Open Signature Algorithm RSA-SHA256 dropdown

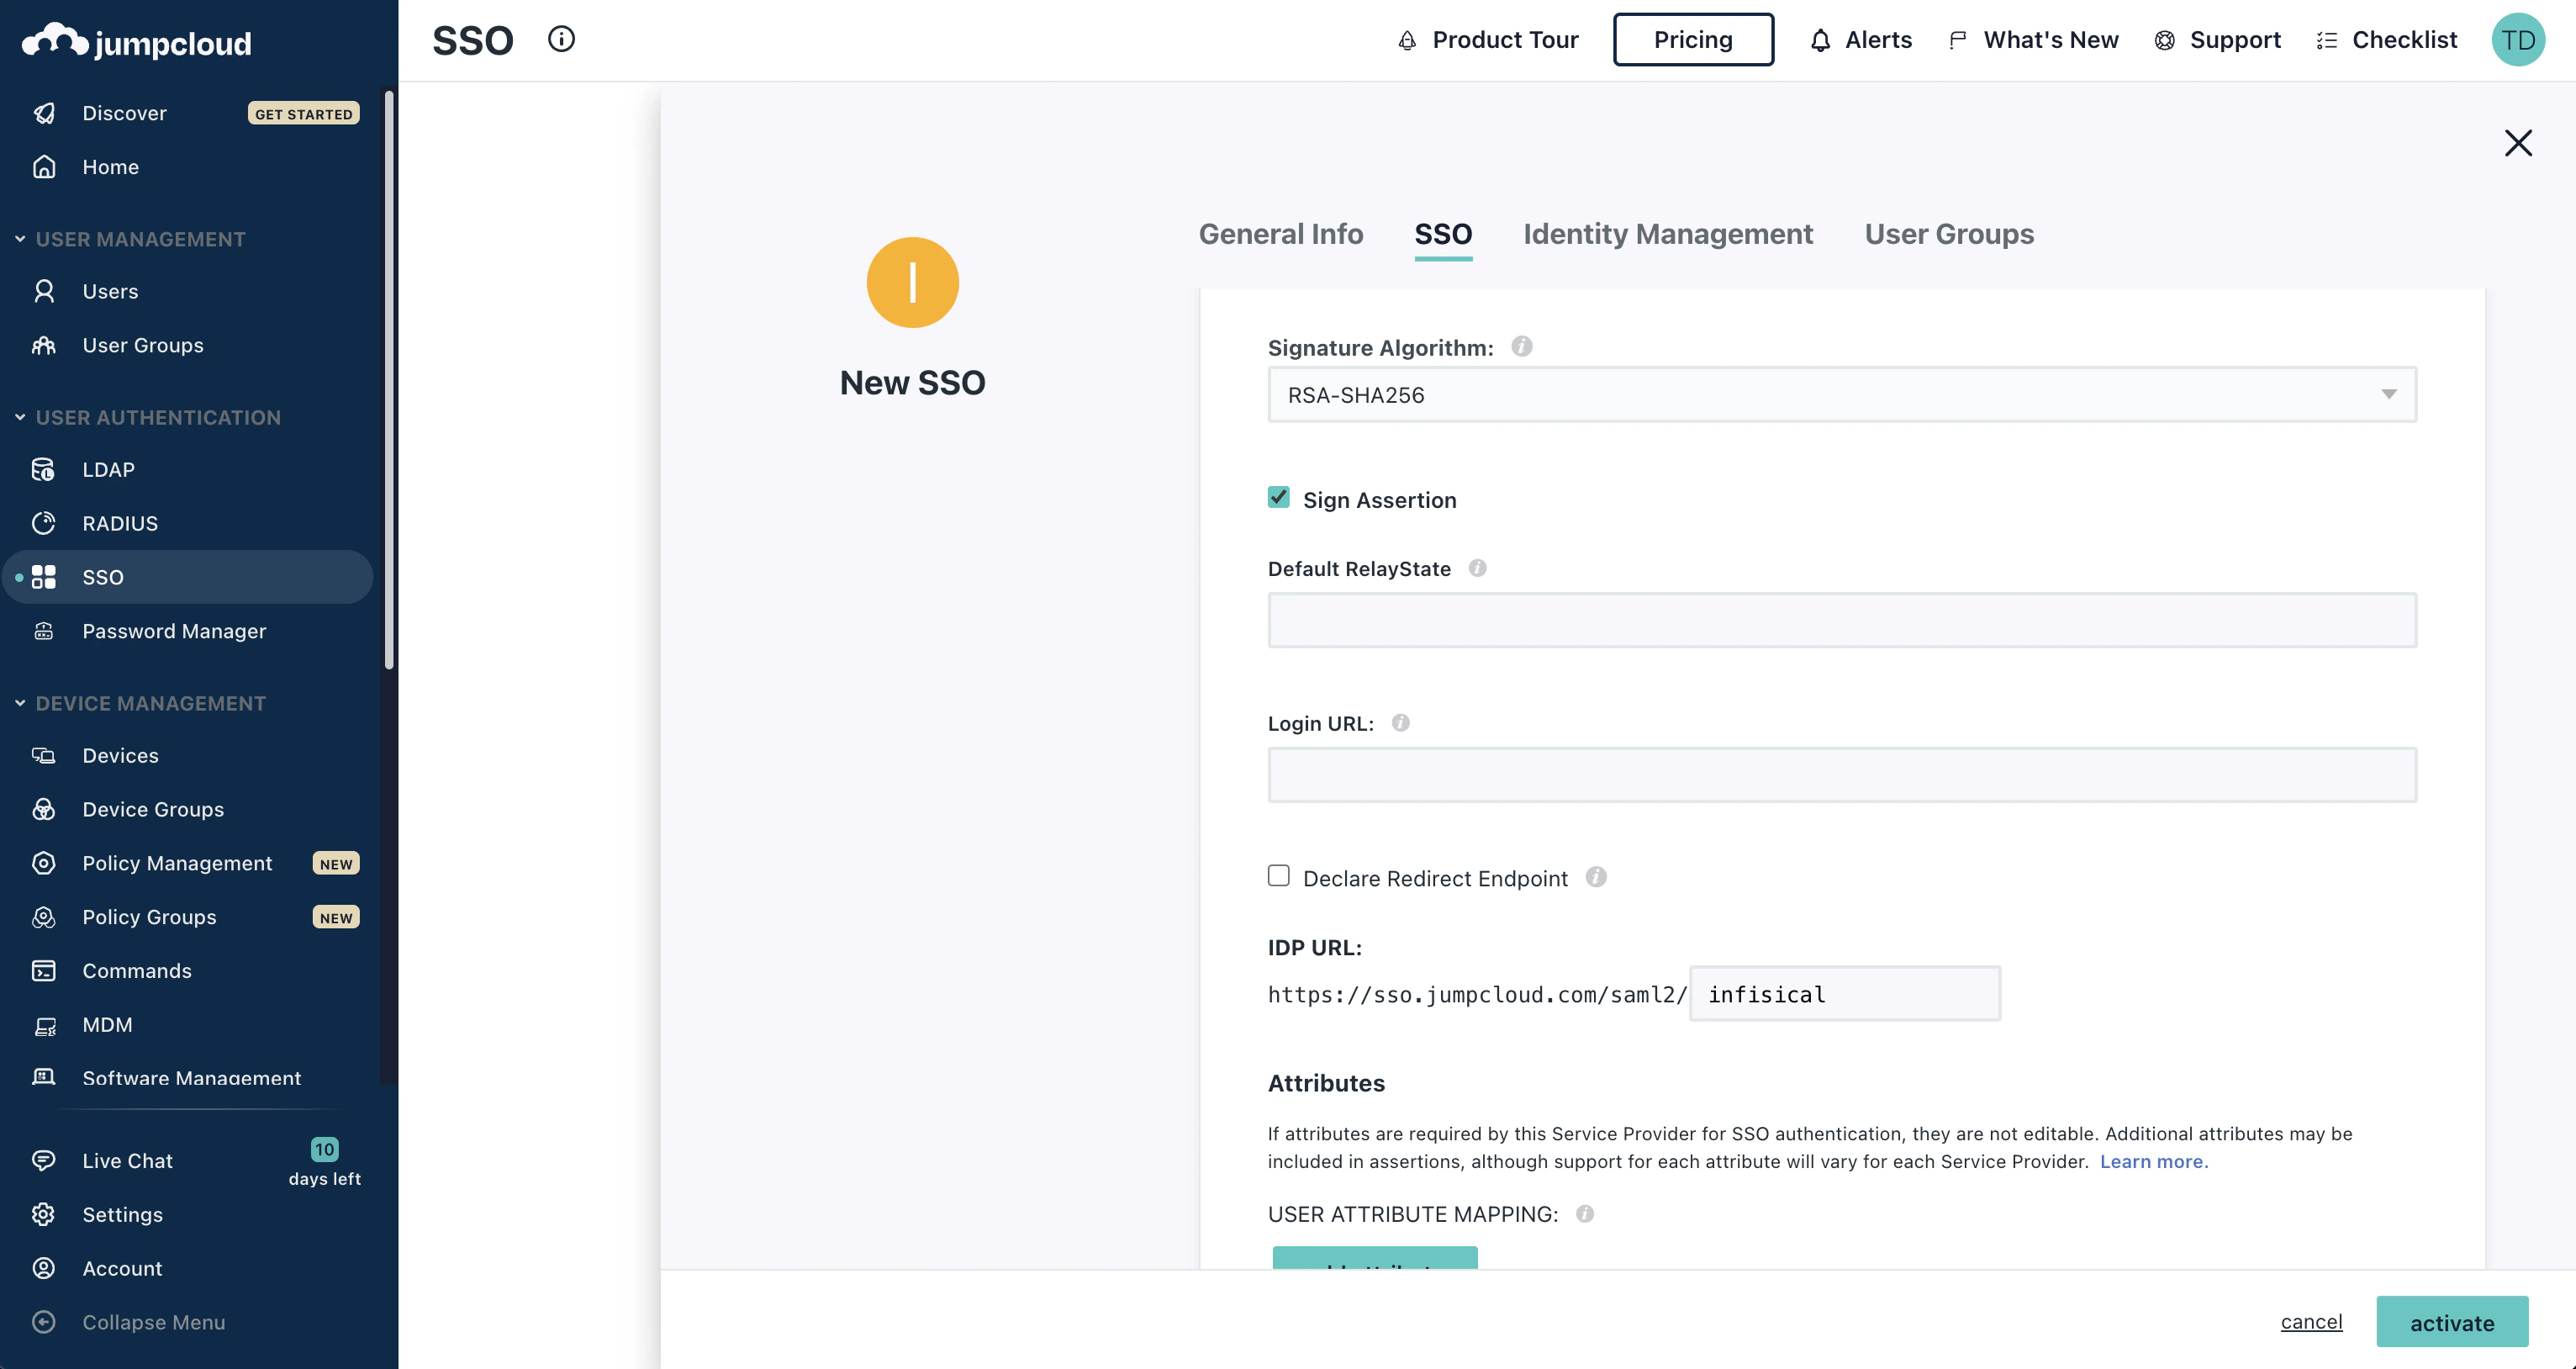pyautogui.click(x=1842, y=395)
